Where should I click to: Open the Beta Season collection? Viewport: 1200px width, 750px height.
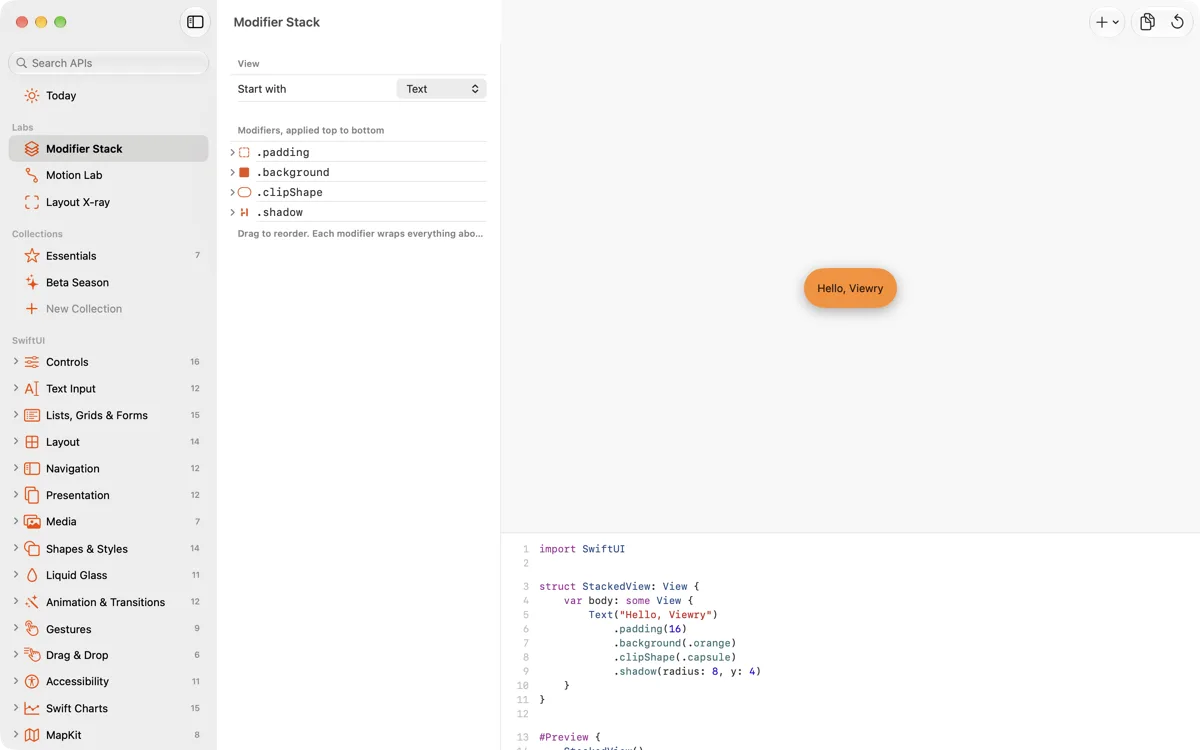(109, 282)
